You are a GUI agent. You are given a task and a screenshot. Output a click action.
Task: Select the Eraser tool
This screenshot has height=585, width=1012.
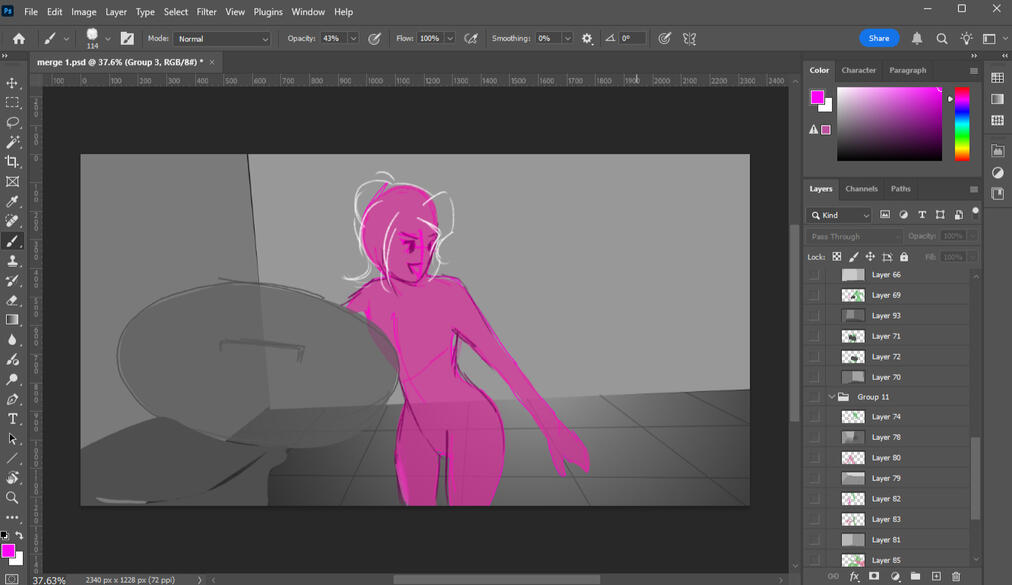click(x=13, y=300)
